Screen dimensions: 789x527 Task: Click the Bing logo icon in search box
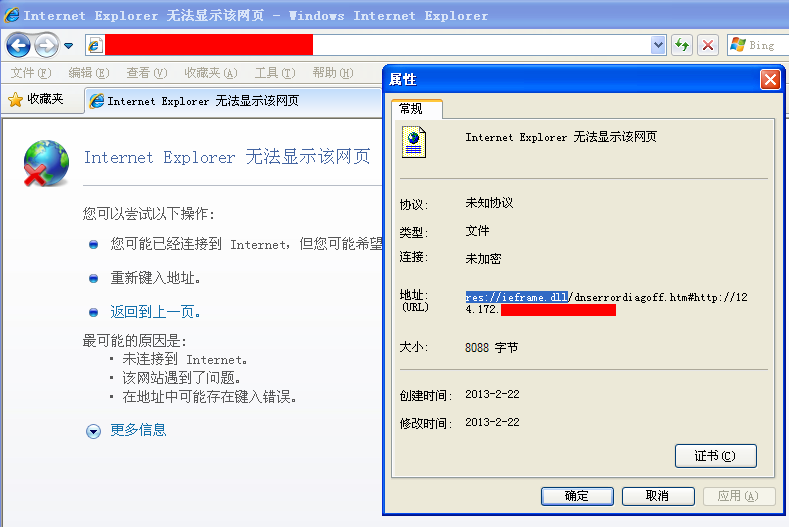(x=738, y=45)
